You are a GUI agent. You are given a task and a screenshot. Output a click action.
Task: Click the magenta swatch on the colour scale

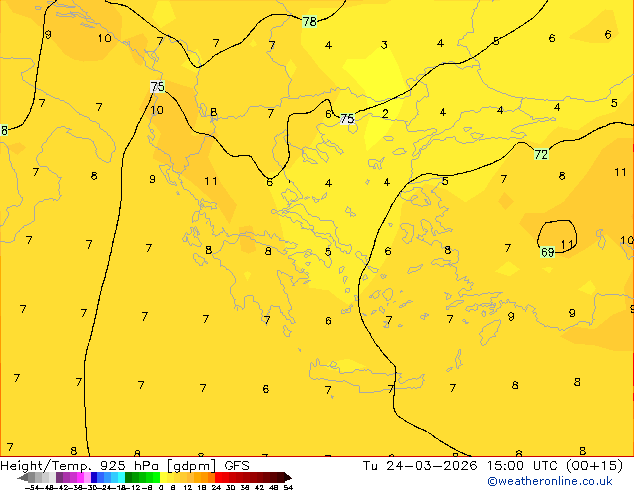80,477
